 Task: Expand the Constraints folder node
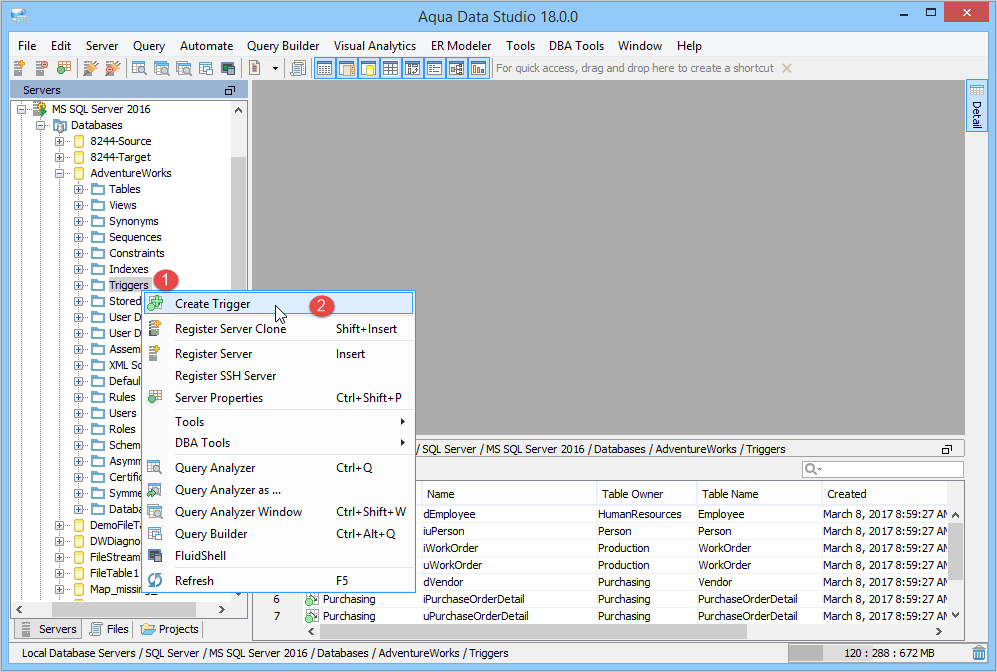pyautogui.click(x=78, y=253)
